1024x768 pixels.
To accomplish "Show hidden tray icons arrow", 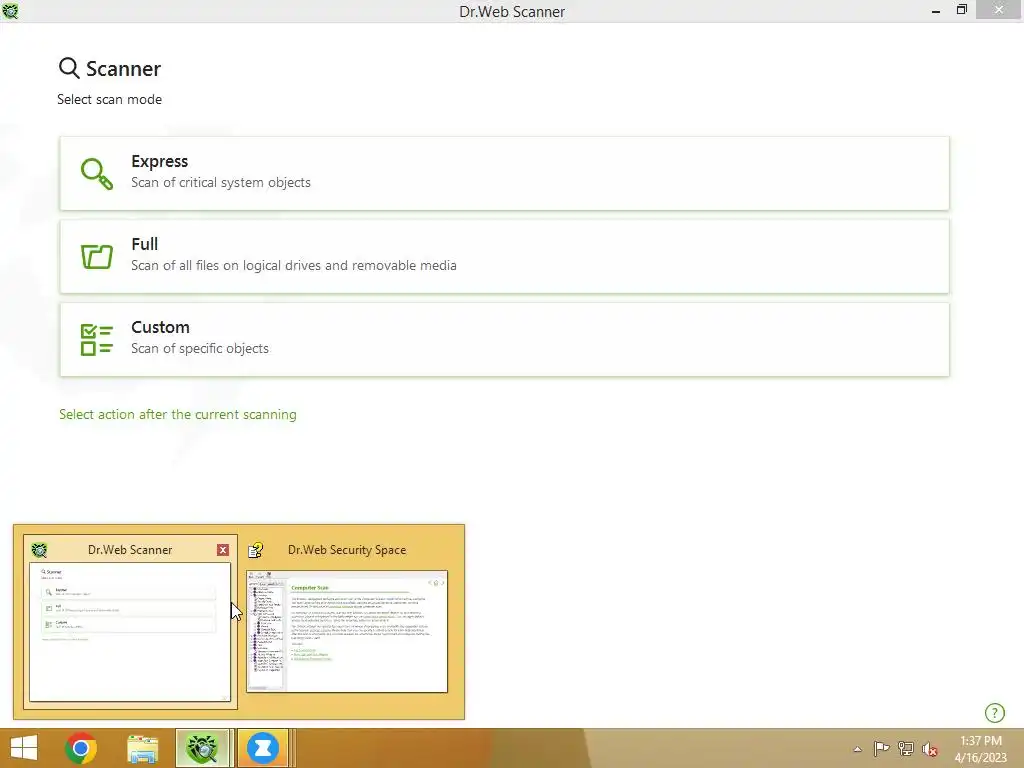I will (857, 749).
